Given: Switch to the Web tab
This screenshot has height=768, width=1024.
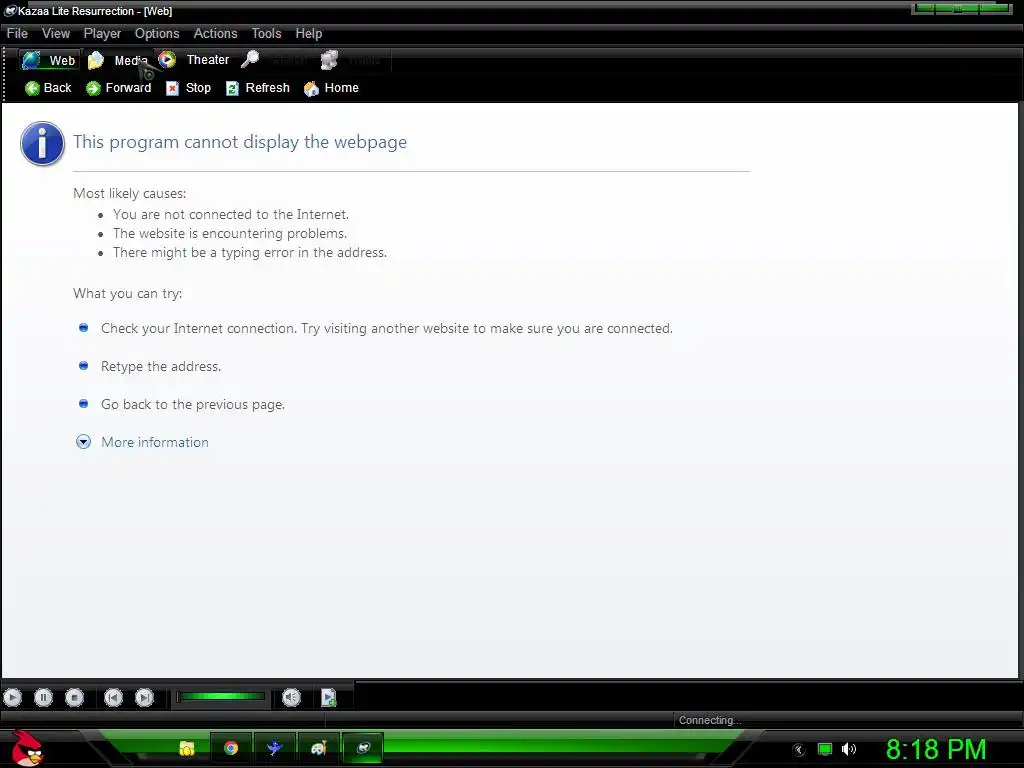Looking at the screenshot, I should 49,60.
